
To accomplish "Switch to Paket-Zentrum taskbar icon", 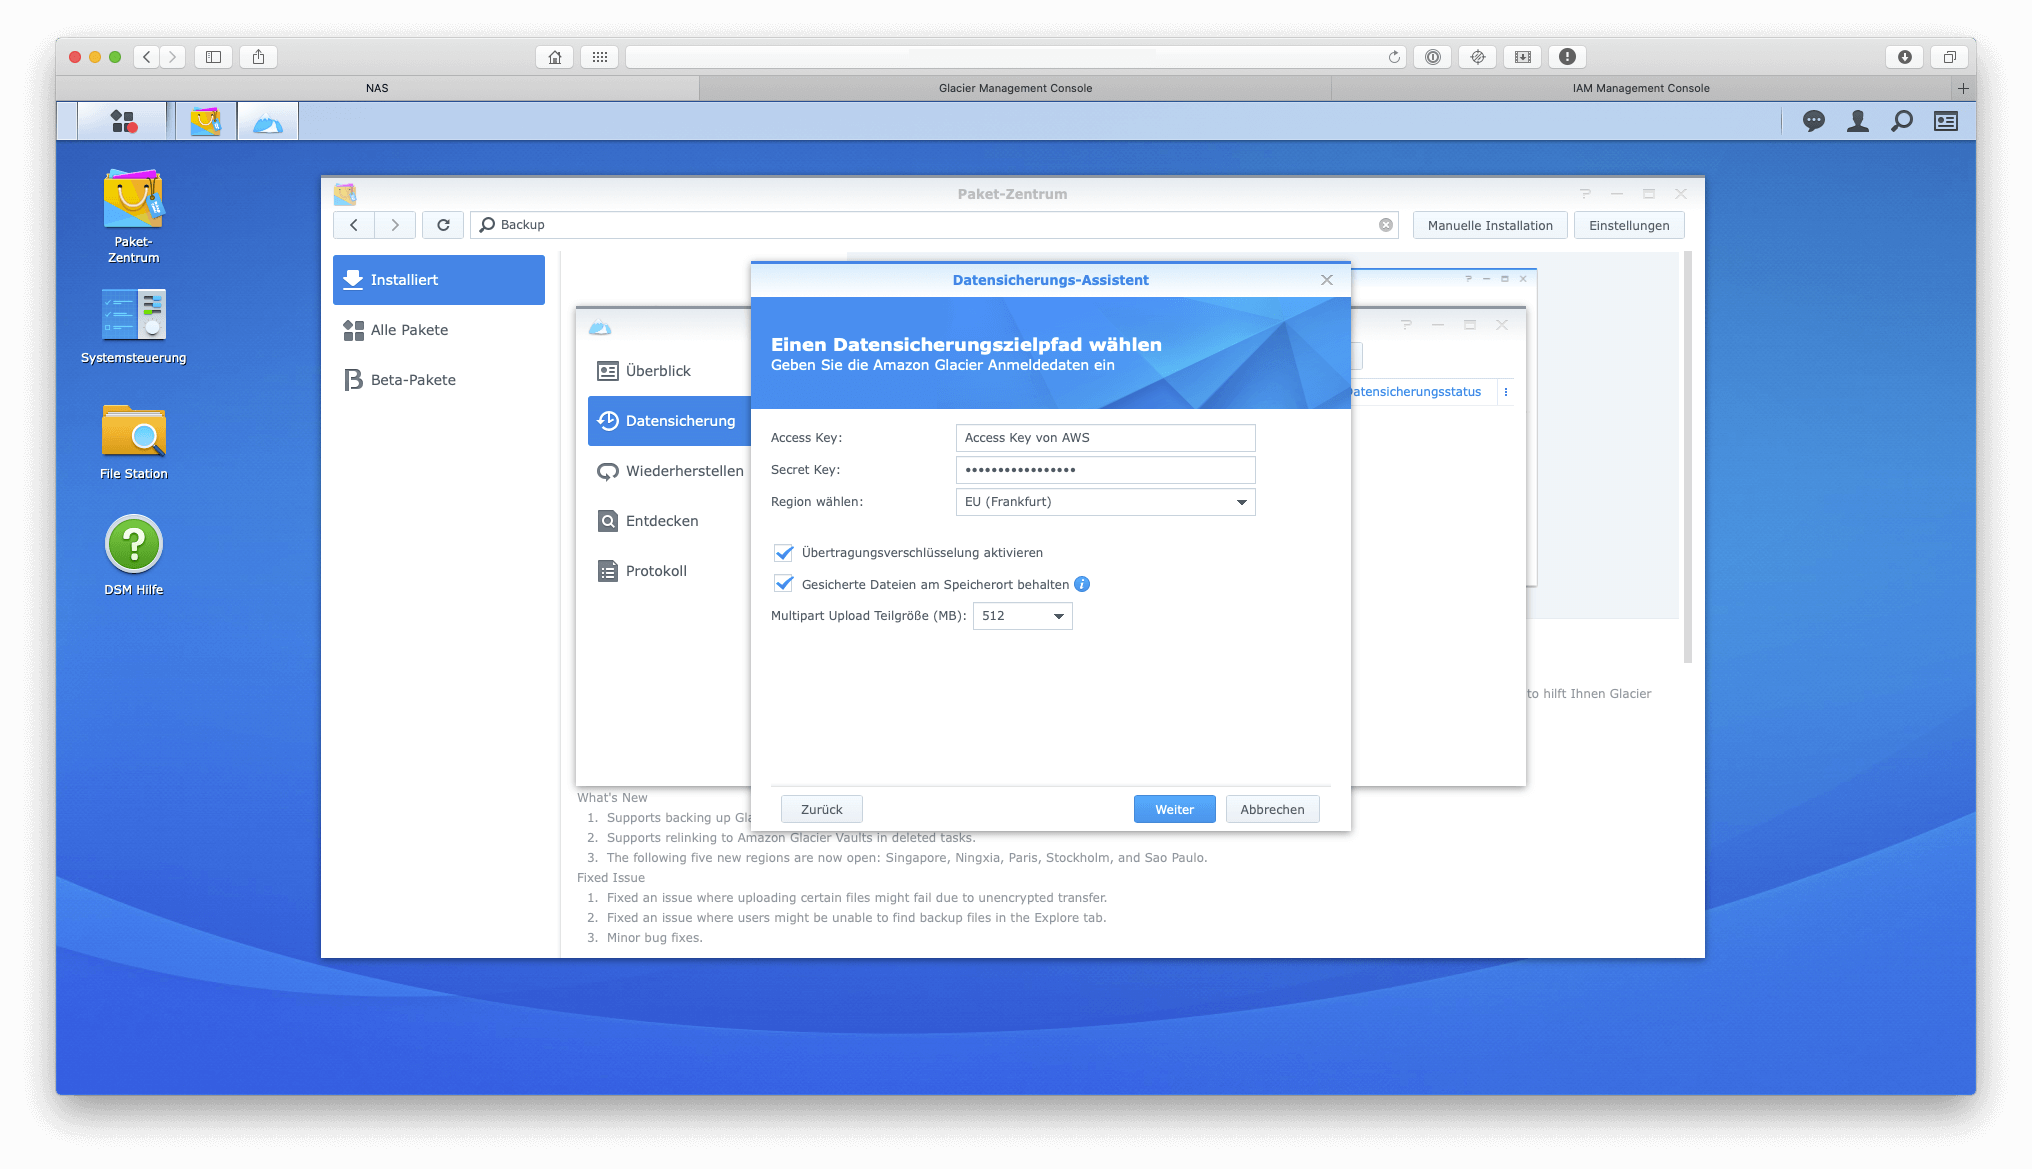I will tap(206, 121).
